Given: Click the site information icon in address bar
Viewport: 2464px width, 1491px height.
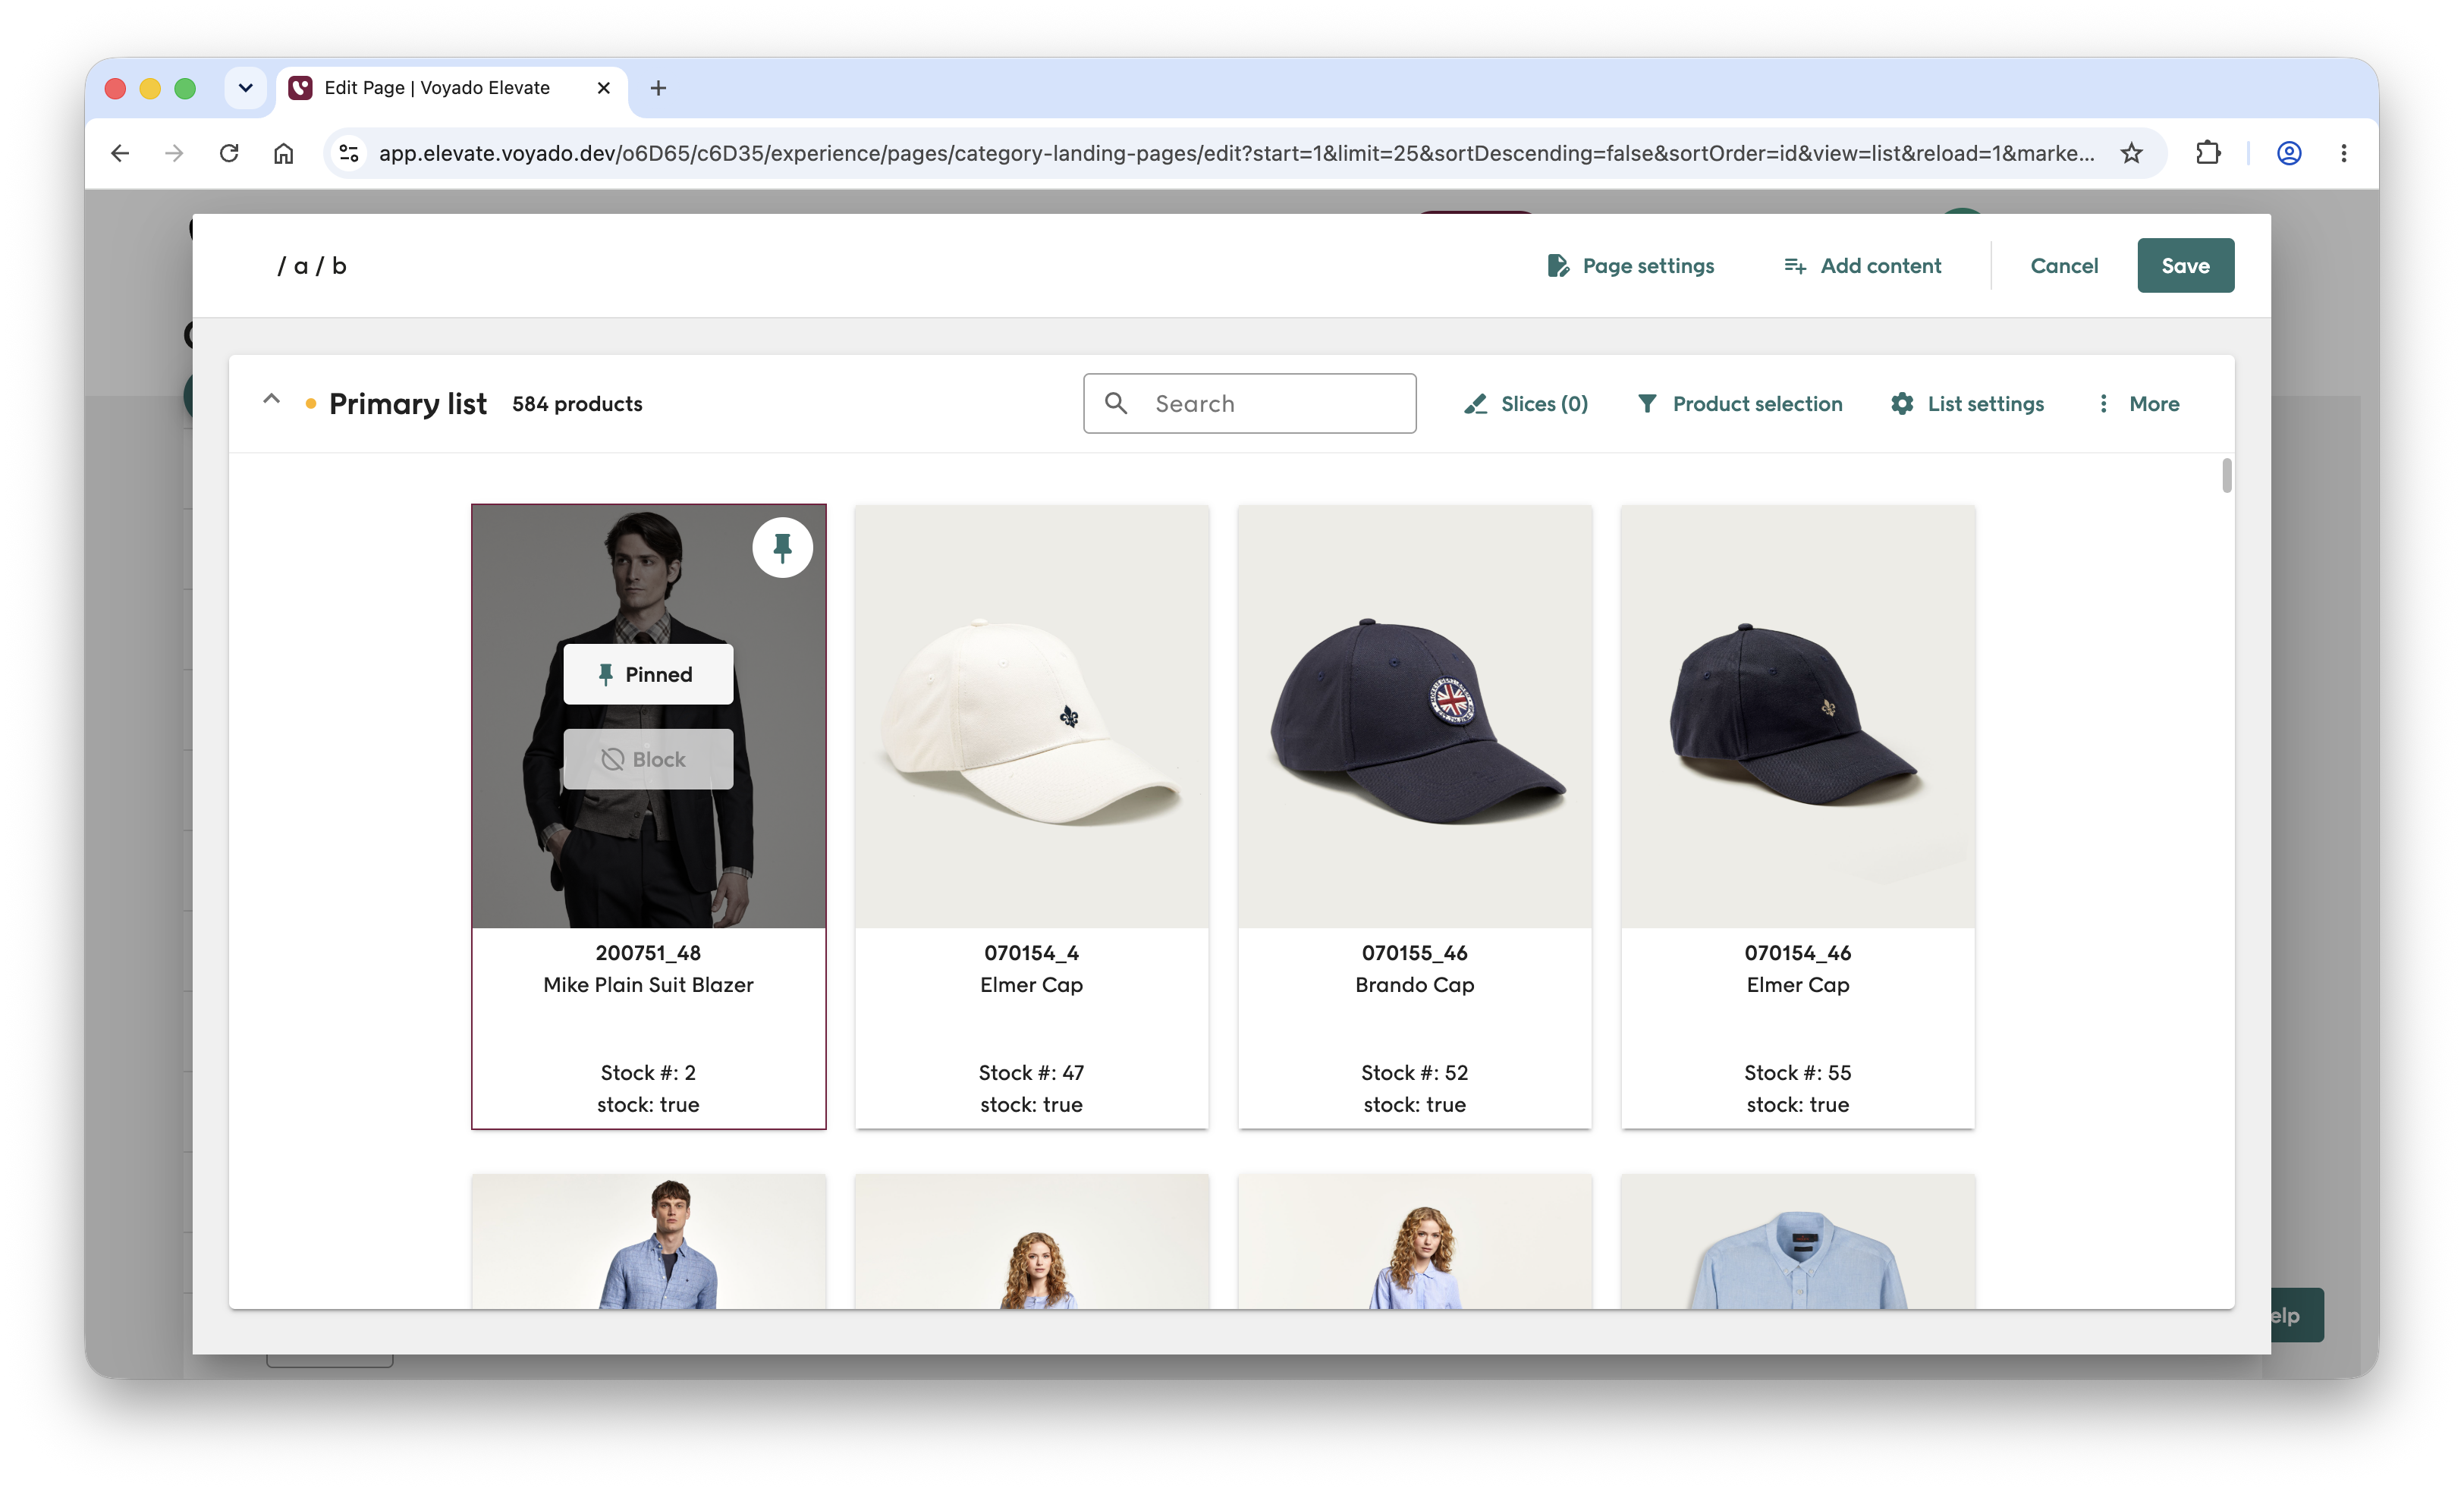Looking at the screenshot, I should (349, 153).
